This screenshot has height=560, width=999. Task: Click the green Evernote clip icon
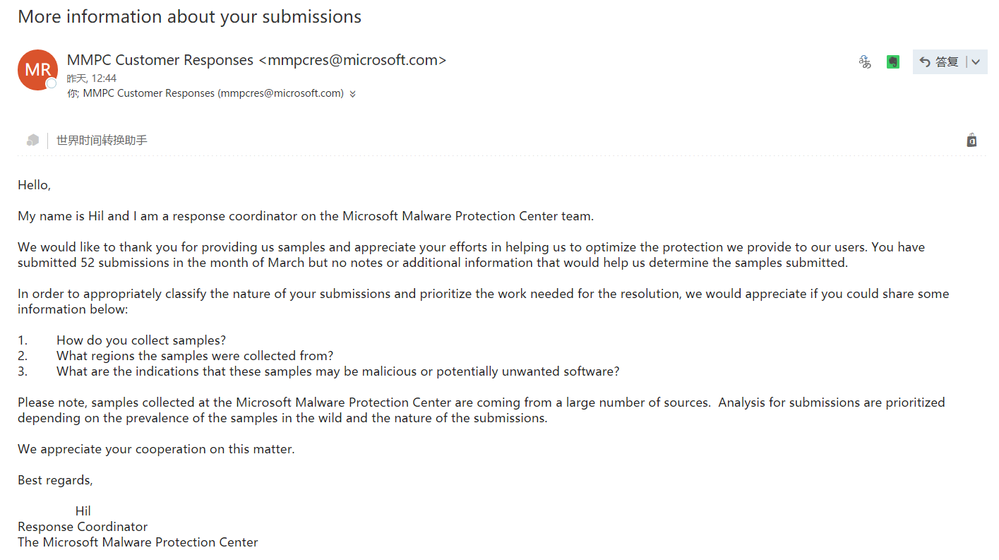pos(893,62)
